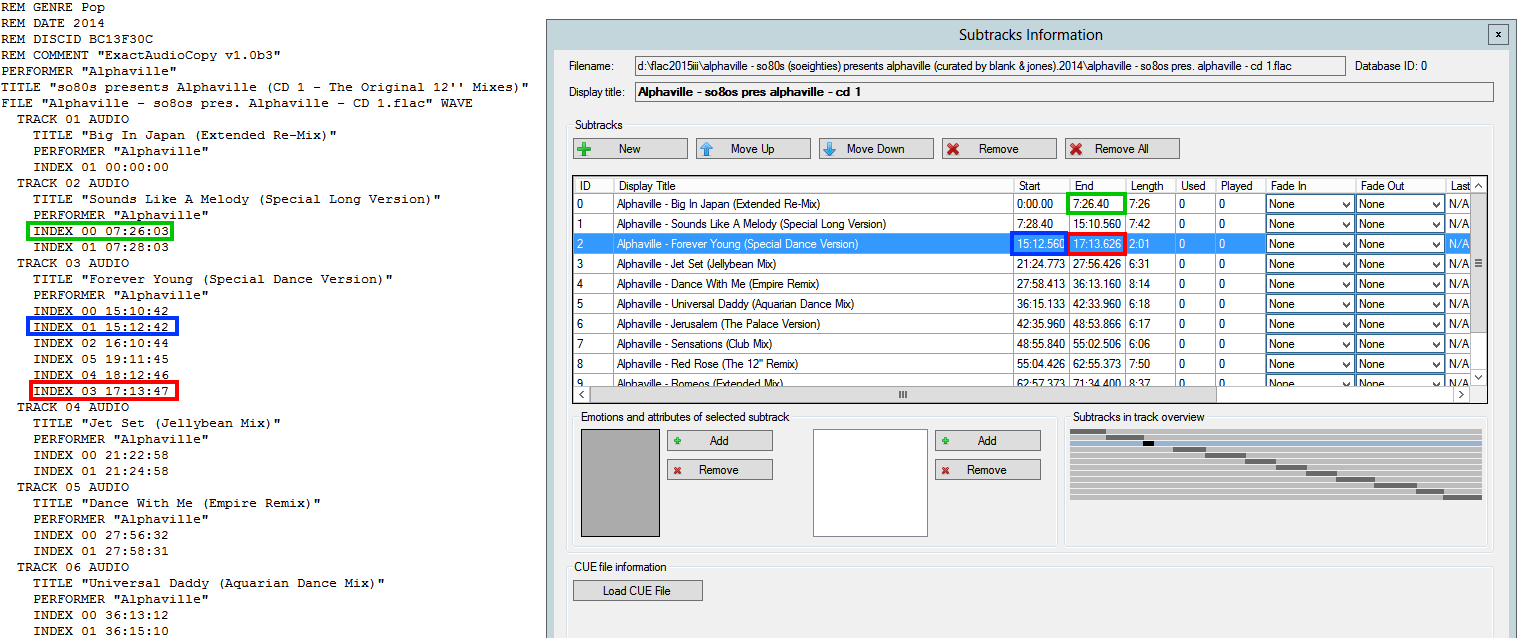Click the subtracks table horizontal scrollbar thumb
This screenshot has width=1535, height=638.
coord(902,395)
